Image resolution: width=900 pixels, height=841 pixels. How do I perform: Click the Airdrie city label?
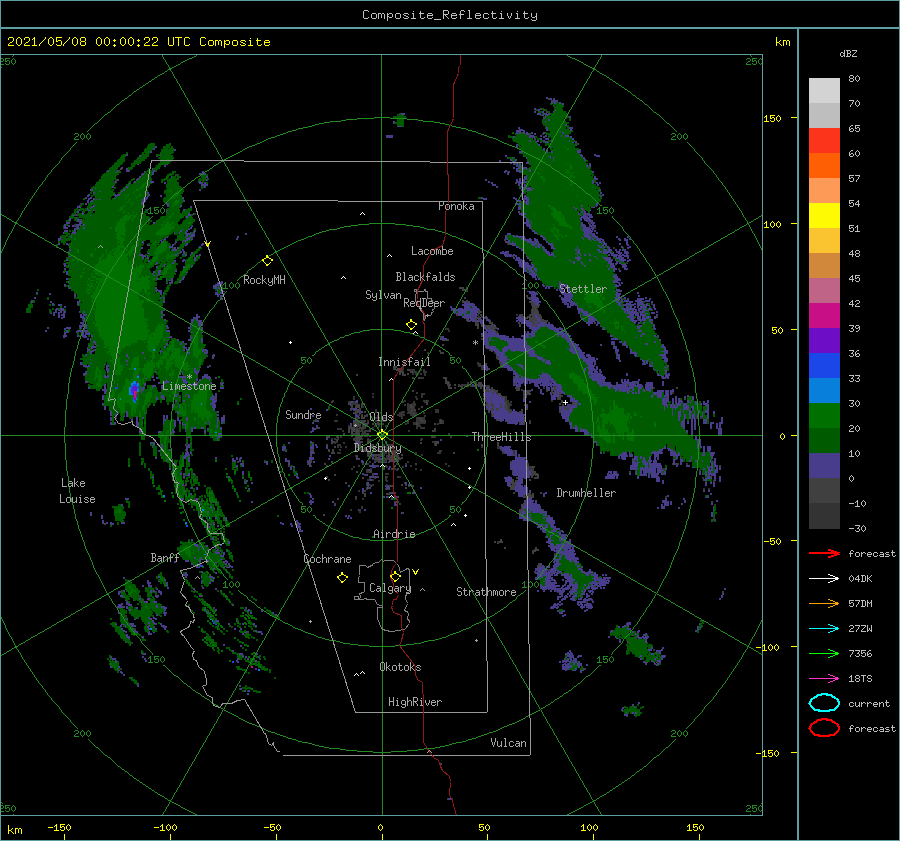[394, 534]
